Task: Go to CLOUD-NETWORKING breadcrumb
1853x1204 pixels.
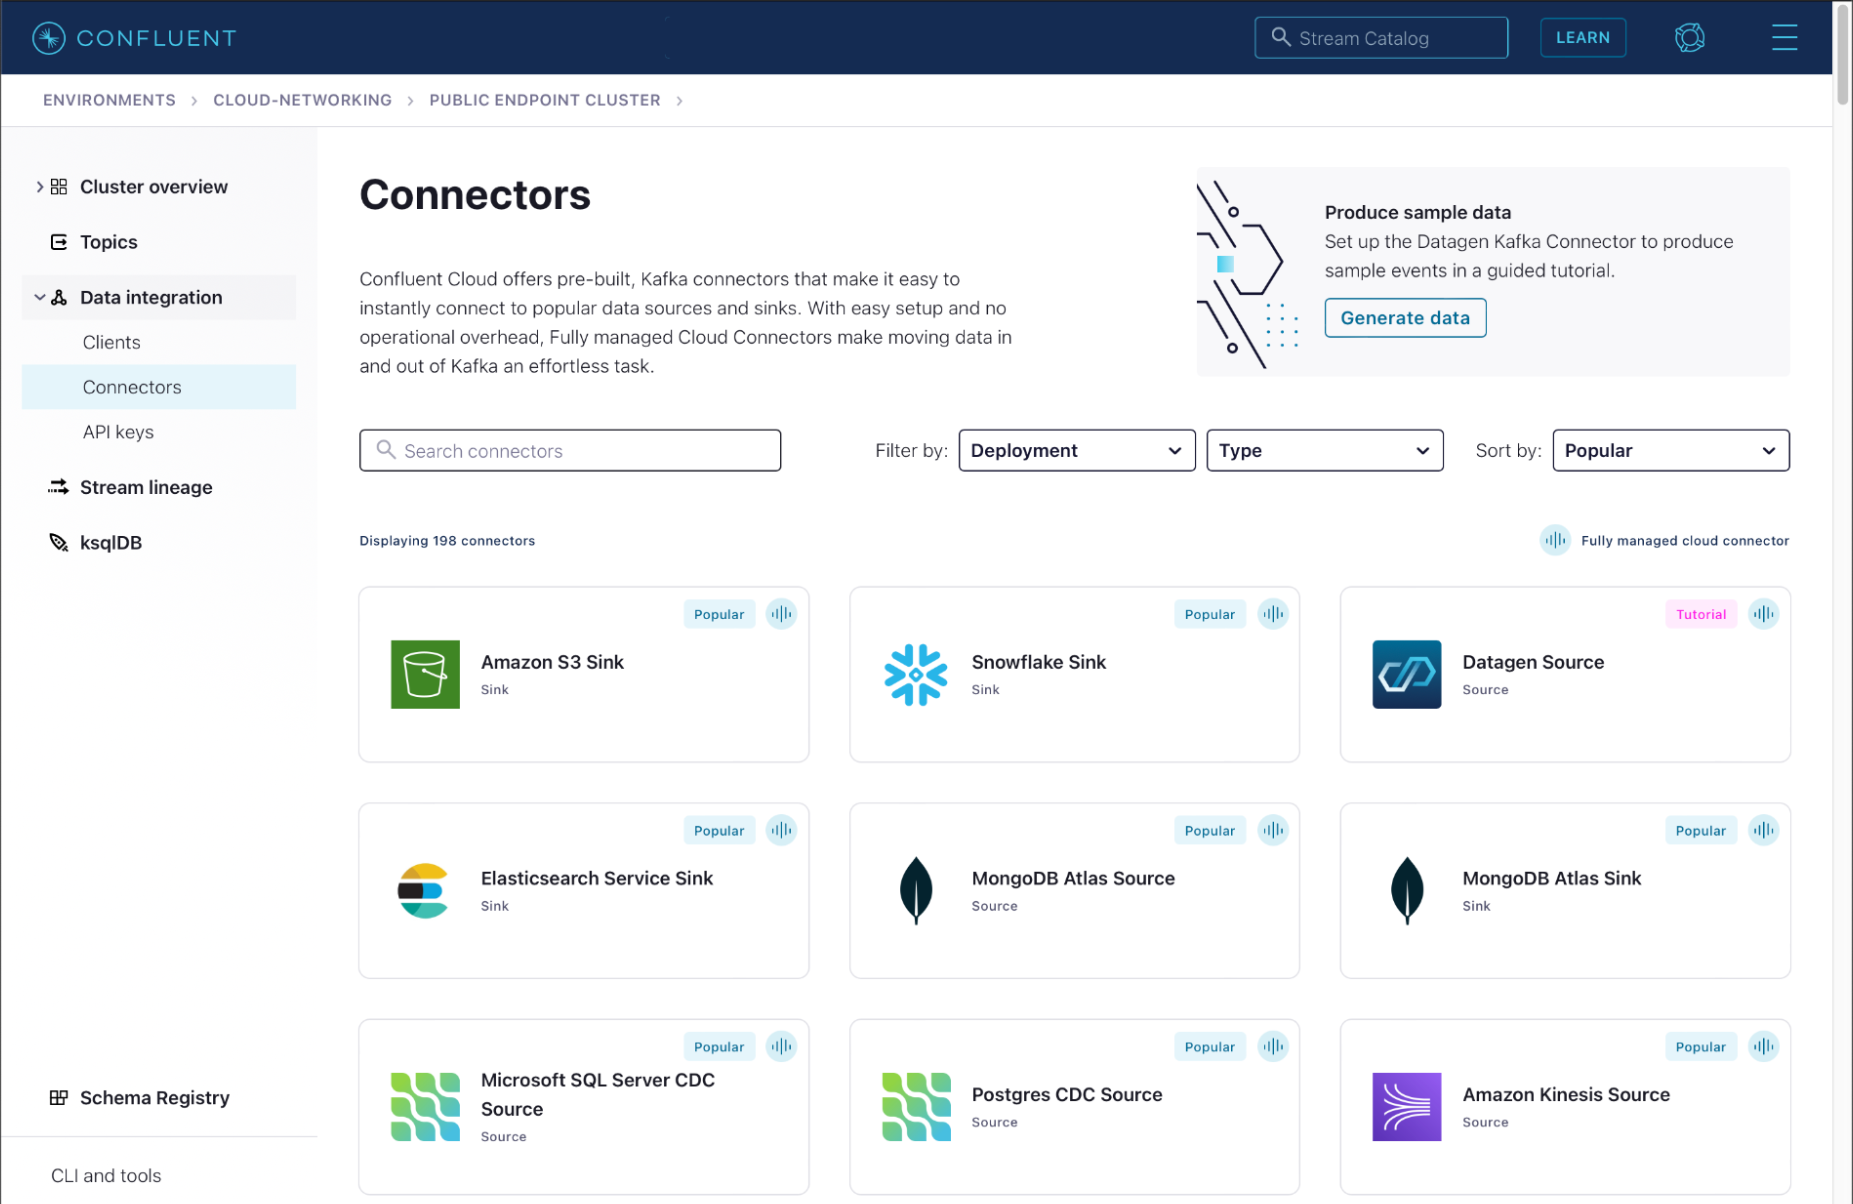Action: click(x=302, y=100)
